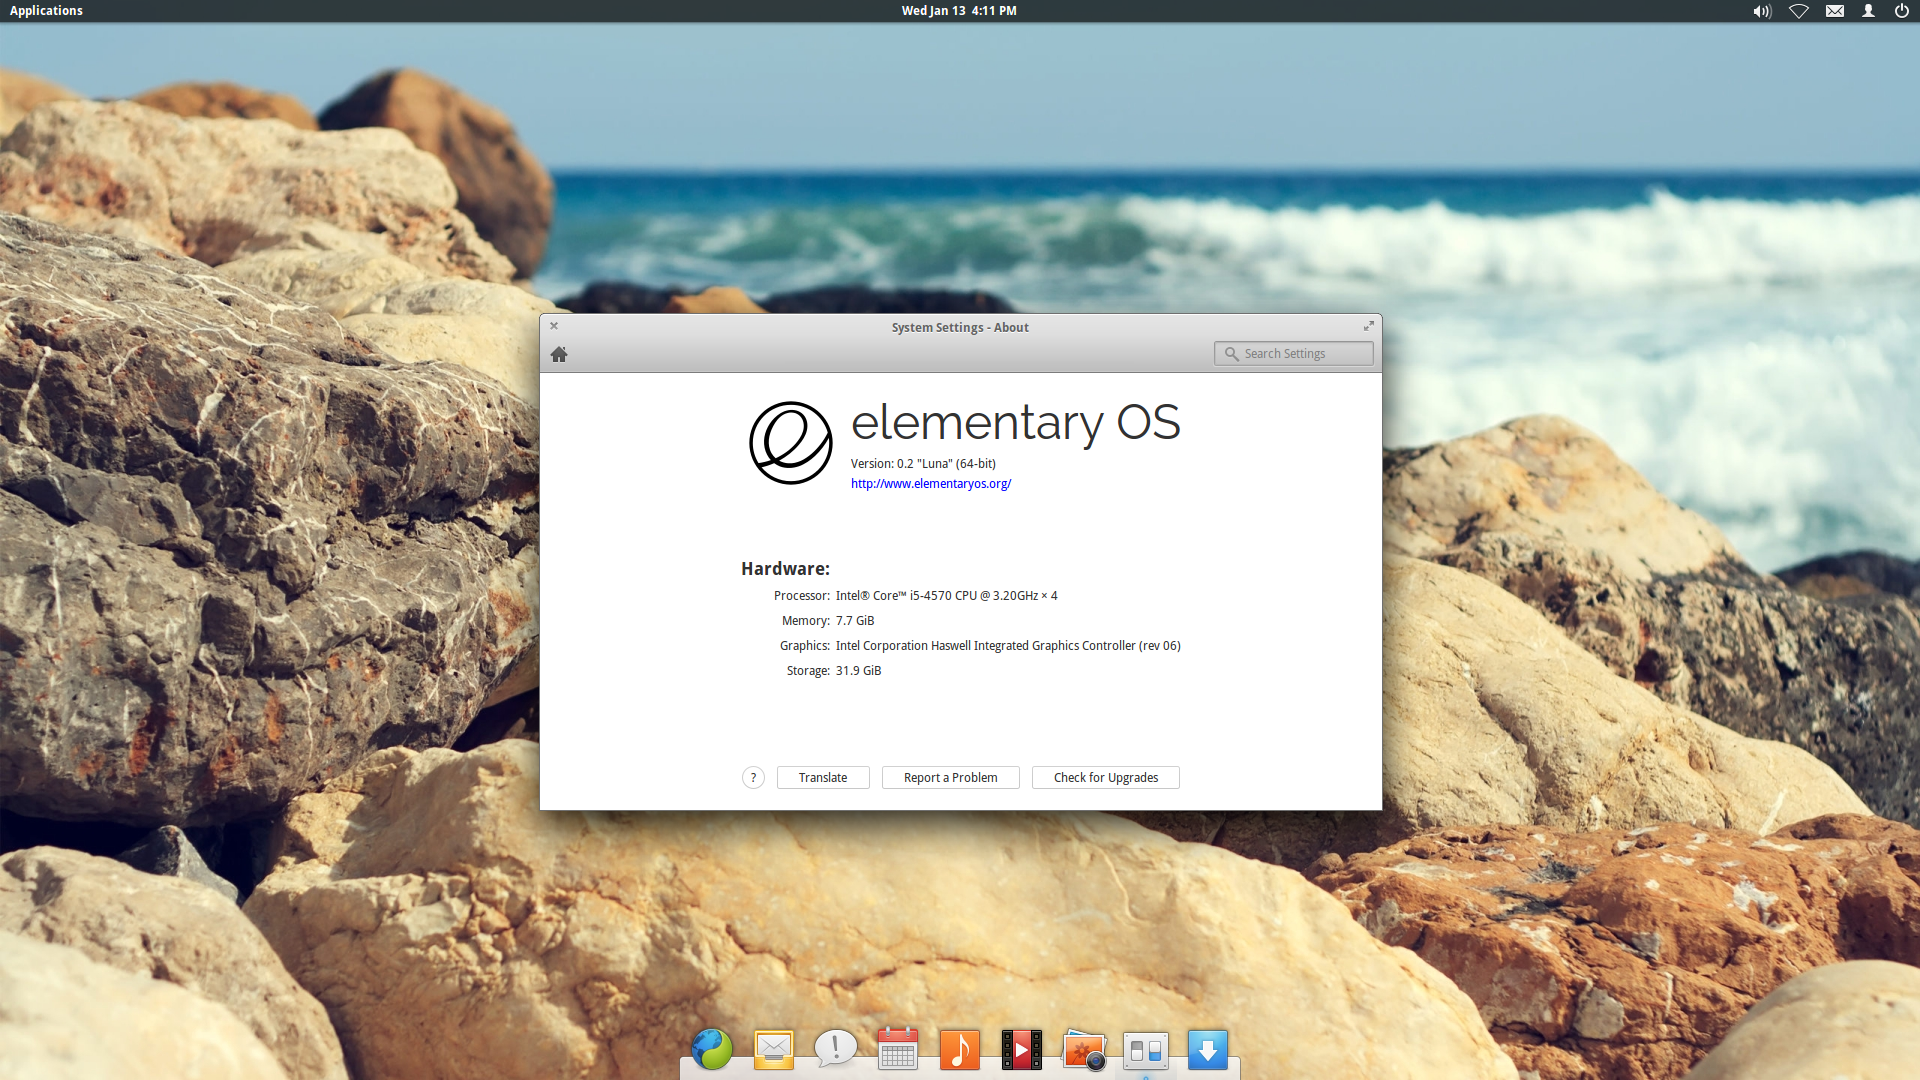Launch the Mail app from dock
Image resolution: width=1920 pixels, height=1080 pixels.
coord(774,1050)
